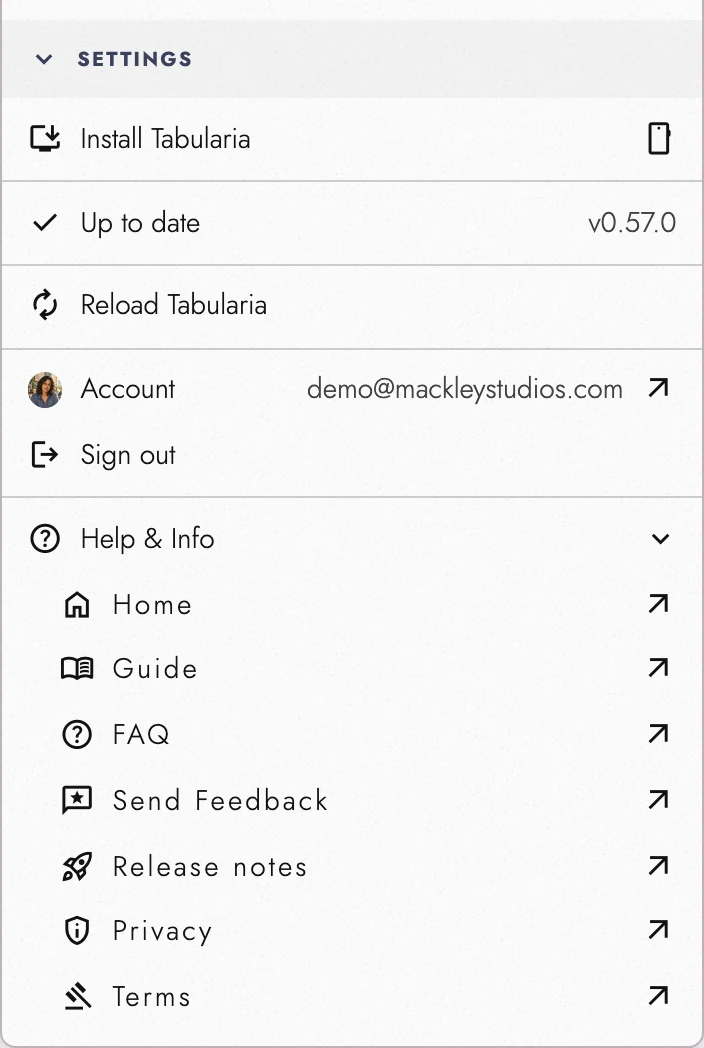The image size is (704, 1048).
Task: Click the Help & Info question mark icon
Action: pos(45,539)
